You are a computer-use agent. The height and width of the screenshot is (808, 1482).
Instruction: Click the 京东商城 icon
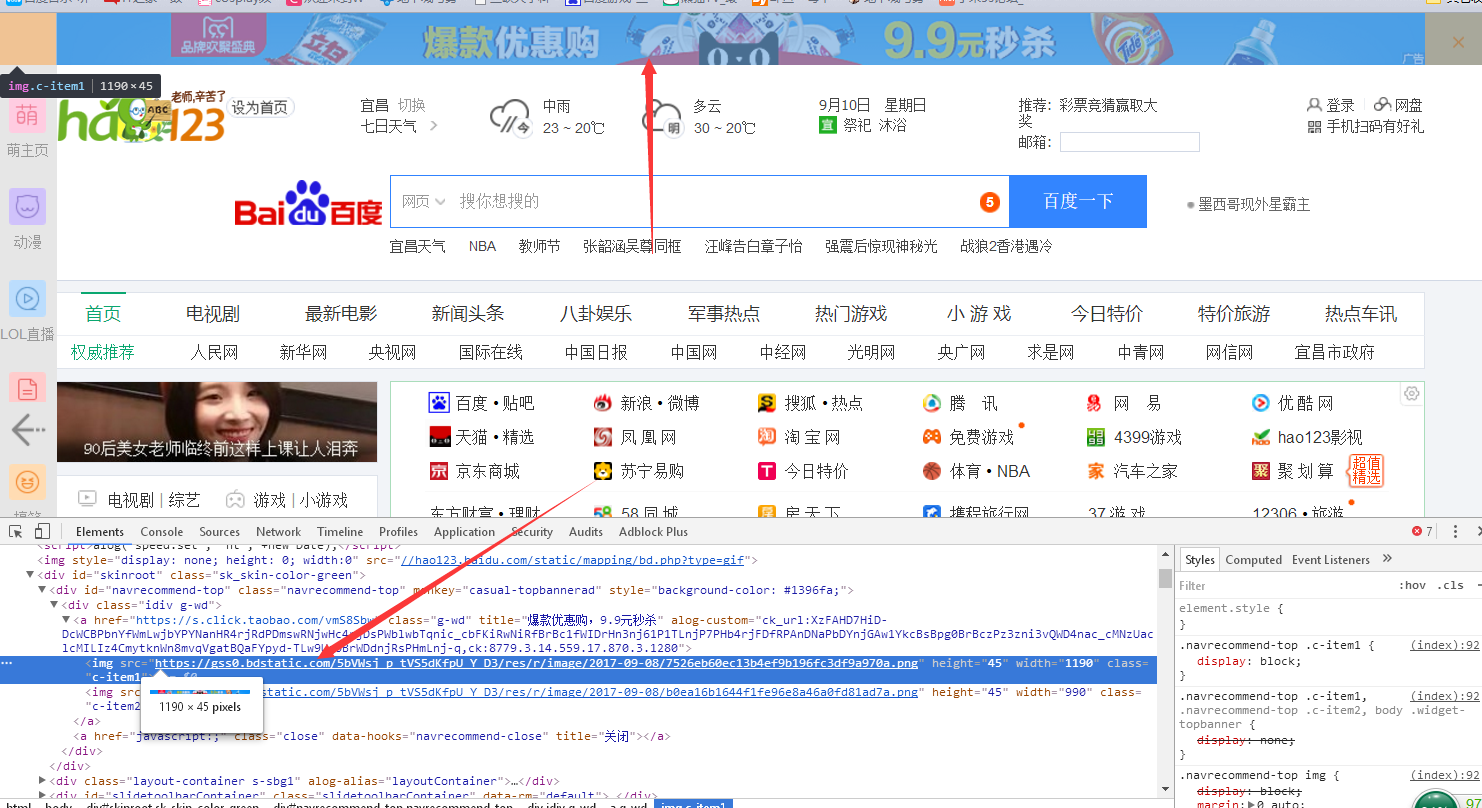point(439,471)
